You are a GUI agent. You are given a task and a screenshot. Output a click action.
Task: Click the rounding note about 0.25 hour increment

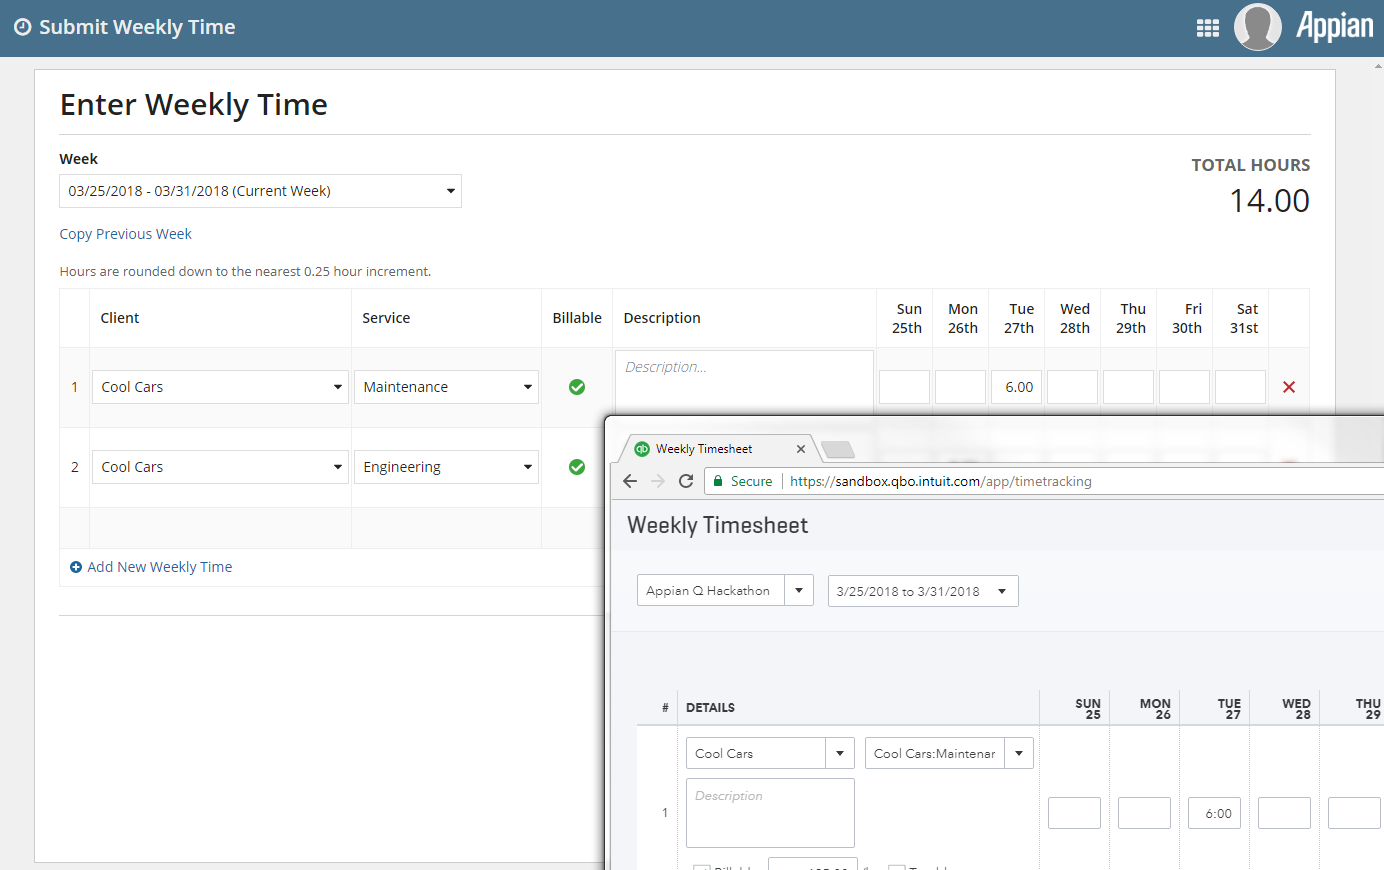(245, 271)
